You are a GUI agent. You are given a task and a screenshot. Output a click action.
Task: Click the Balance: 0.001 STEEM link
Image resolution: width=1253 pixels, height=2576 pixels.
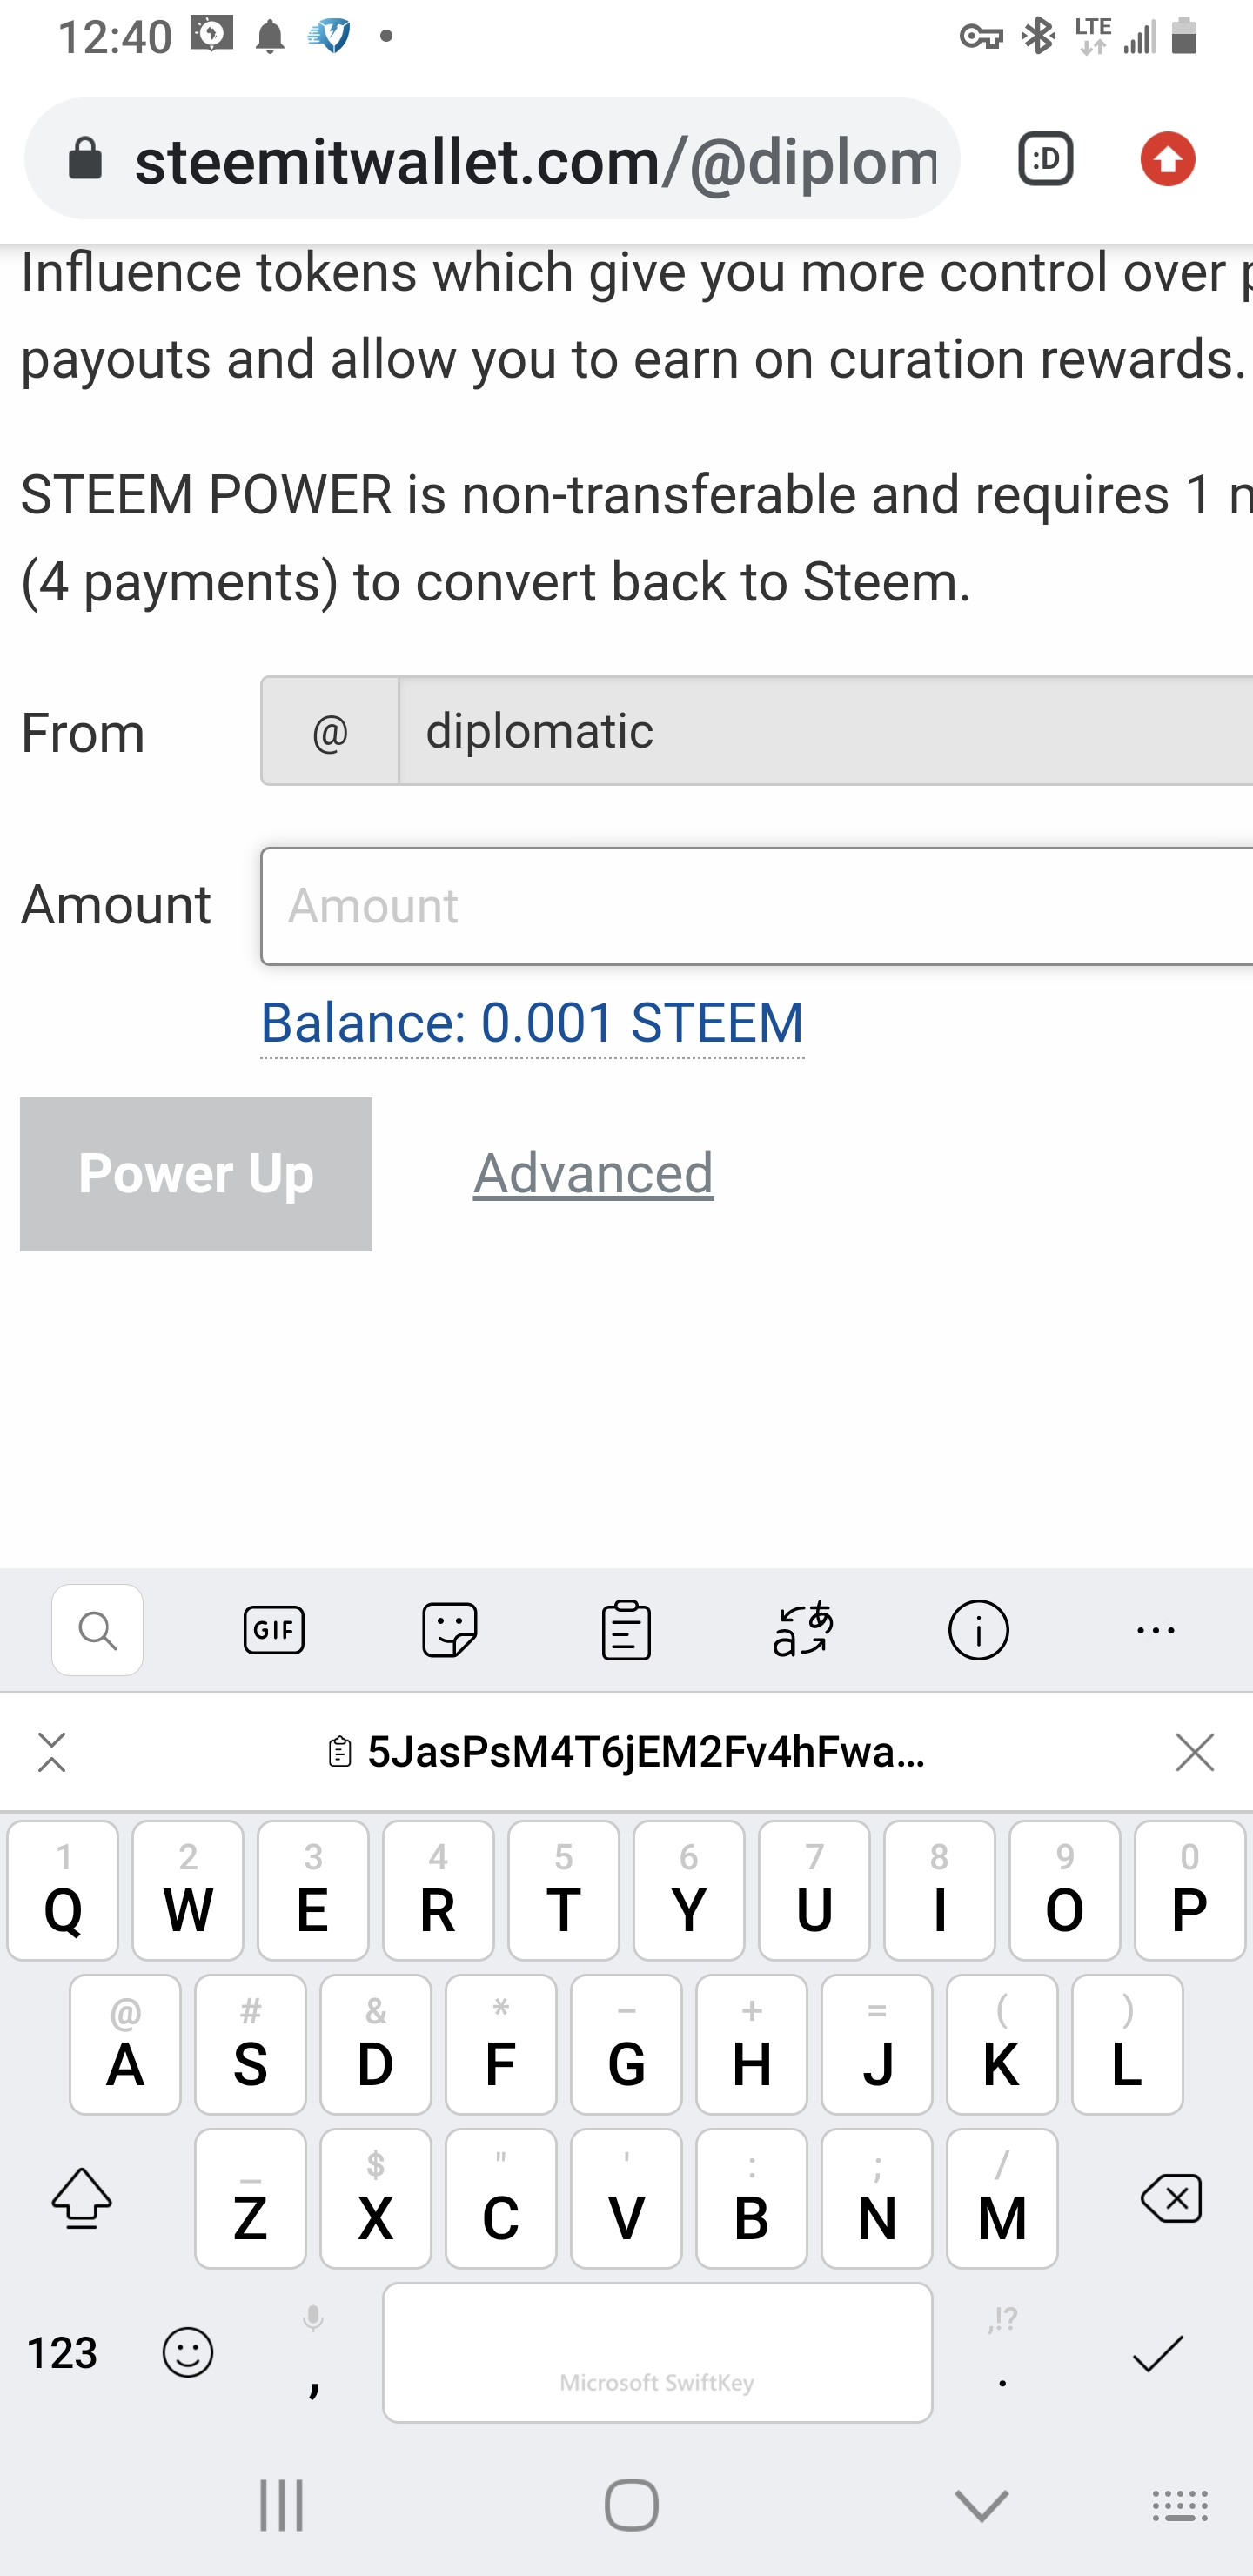click(532, 1023)
